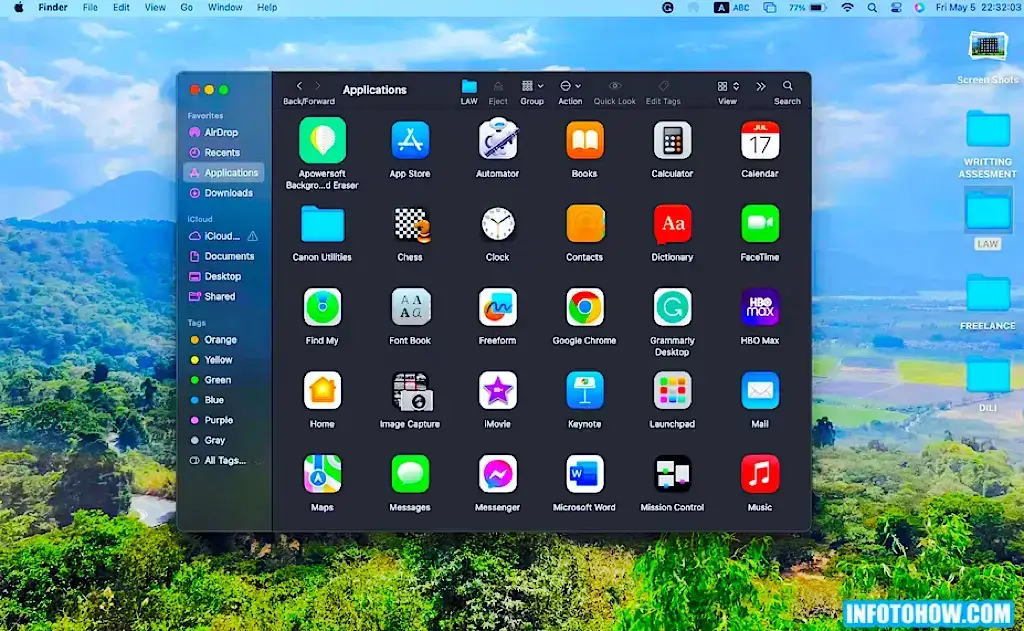The width and height of the screenshot is (1024, 631).
Task: Select the Mission Control app icon
Action: coord(672,474)
